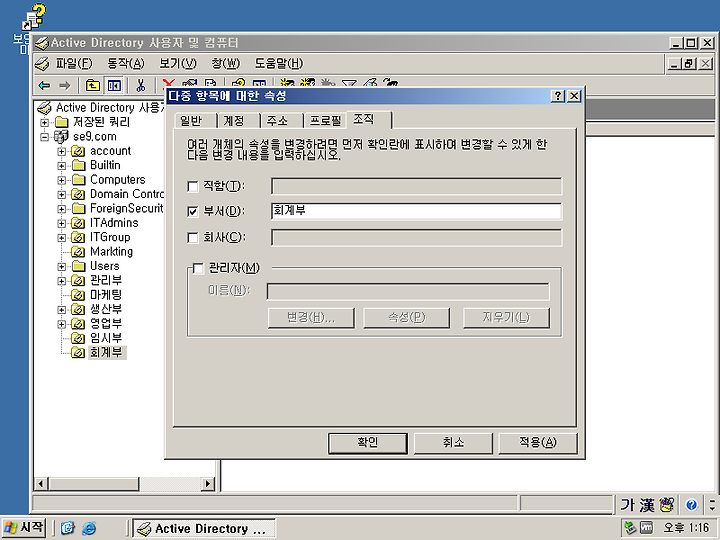Screen dimensions: 720x540
Task: Check the 직함(T) checkbox
Action: pos(192,186)
